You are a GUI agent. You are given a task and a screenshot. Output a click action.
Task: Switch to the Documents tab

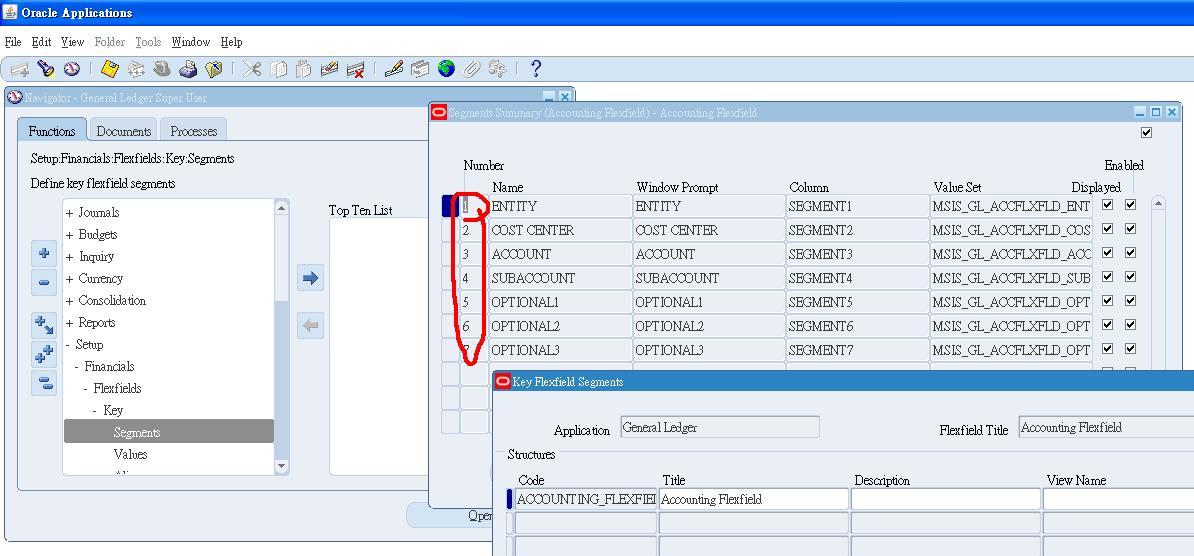point(123,130)
